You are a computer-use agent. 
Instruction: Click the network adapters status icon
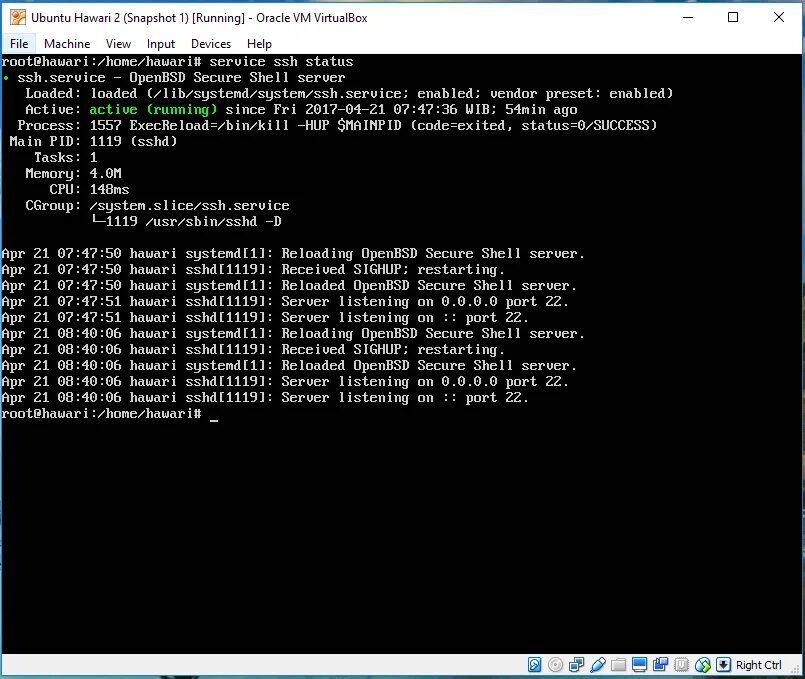[x=576, y=665]
